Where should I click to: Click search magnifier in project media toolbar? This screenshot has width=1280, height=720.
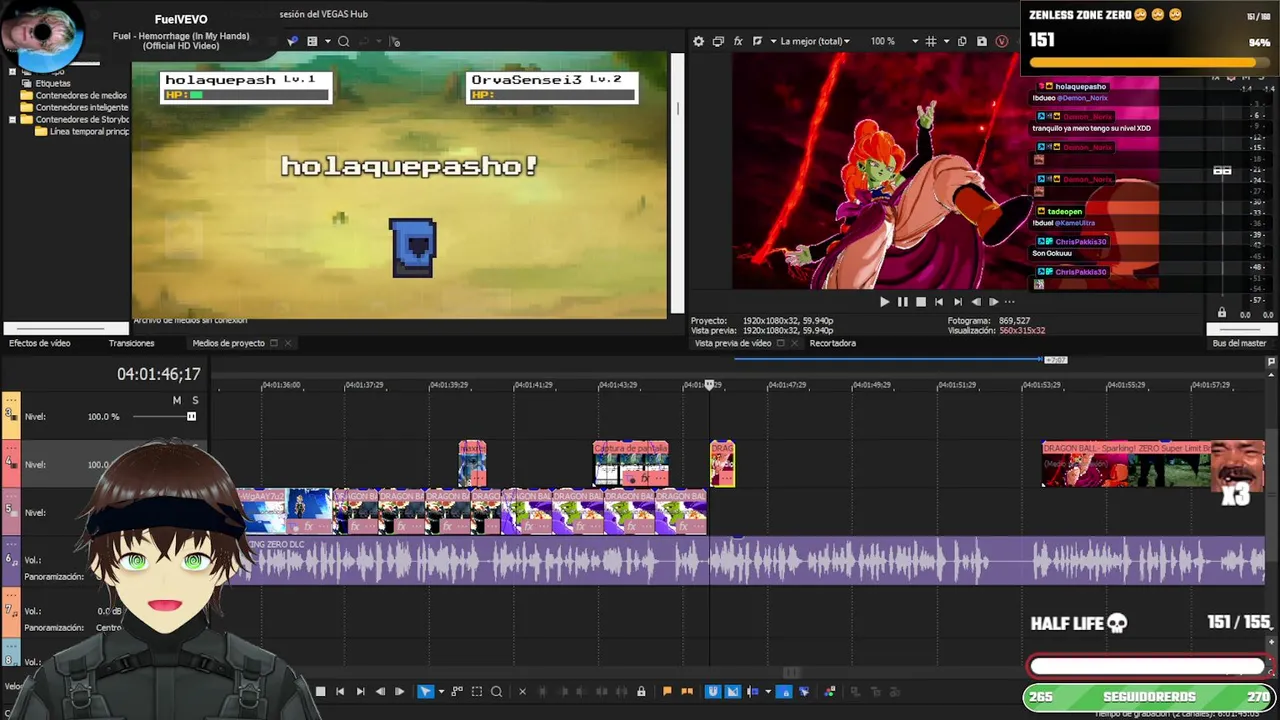(343, 41)
